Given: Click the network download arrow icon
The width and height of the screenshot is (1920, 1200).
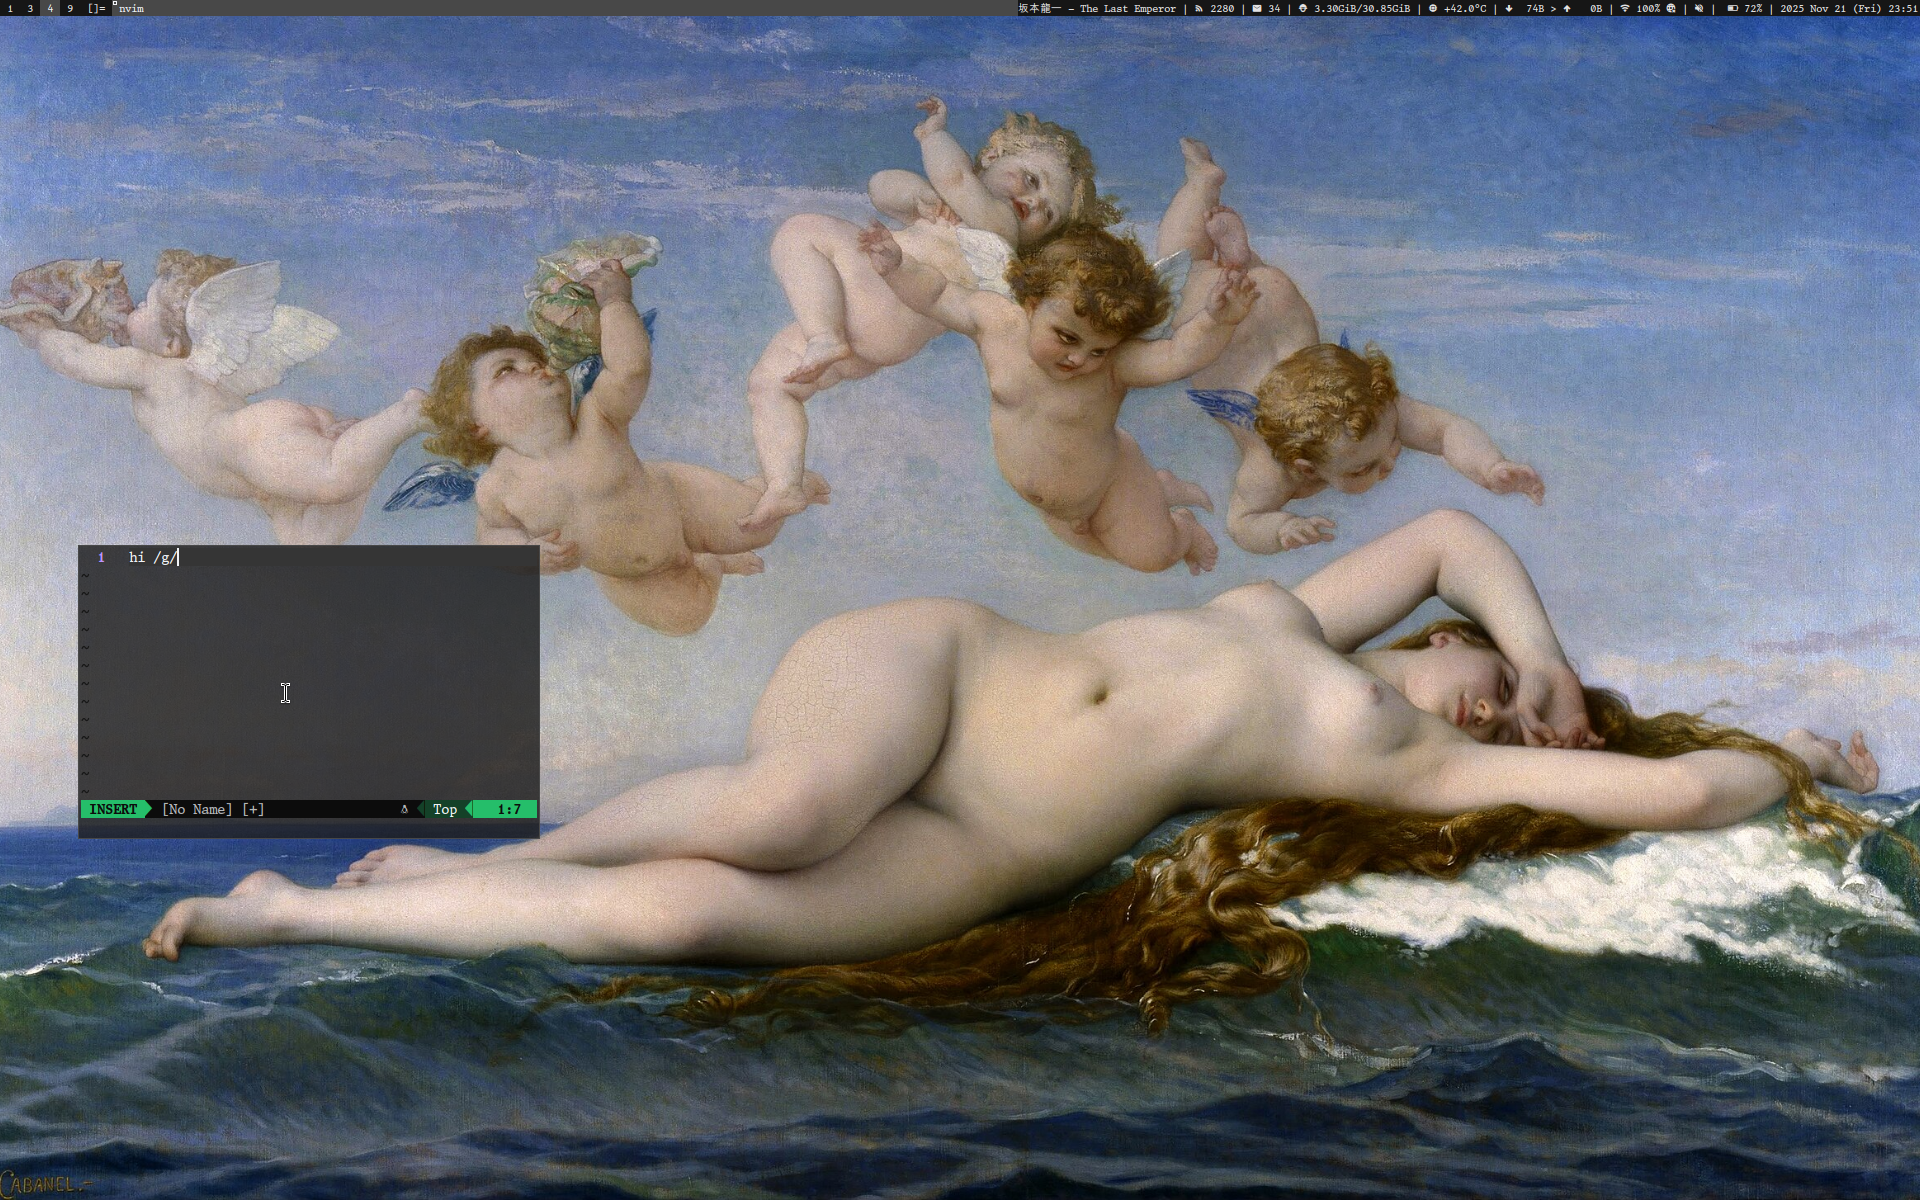Looking at the screenshot, I should 1509,8.
